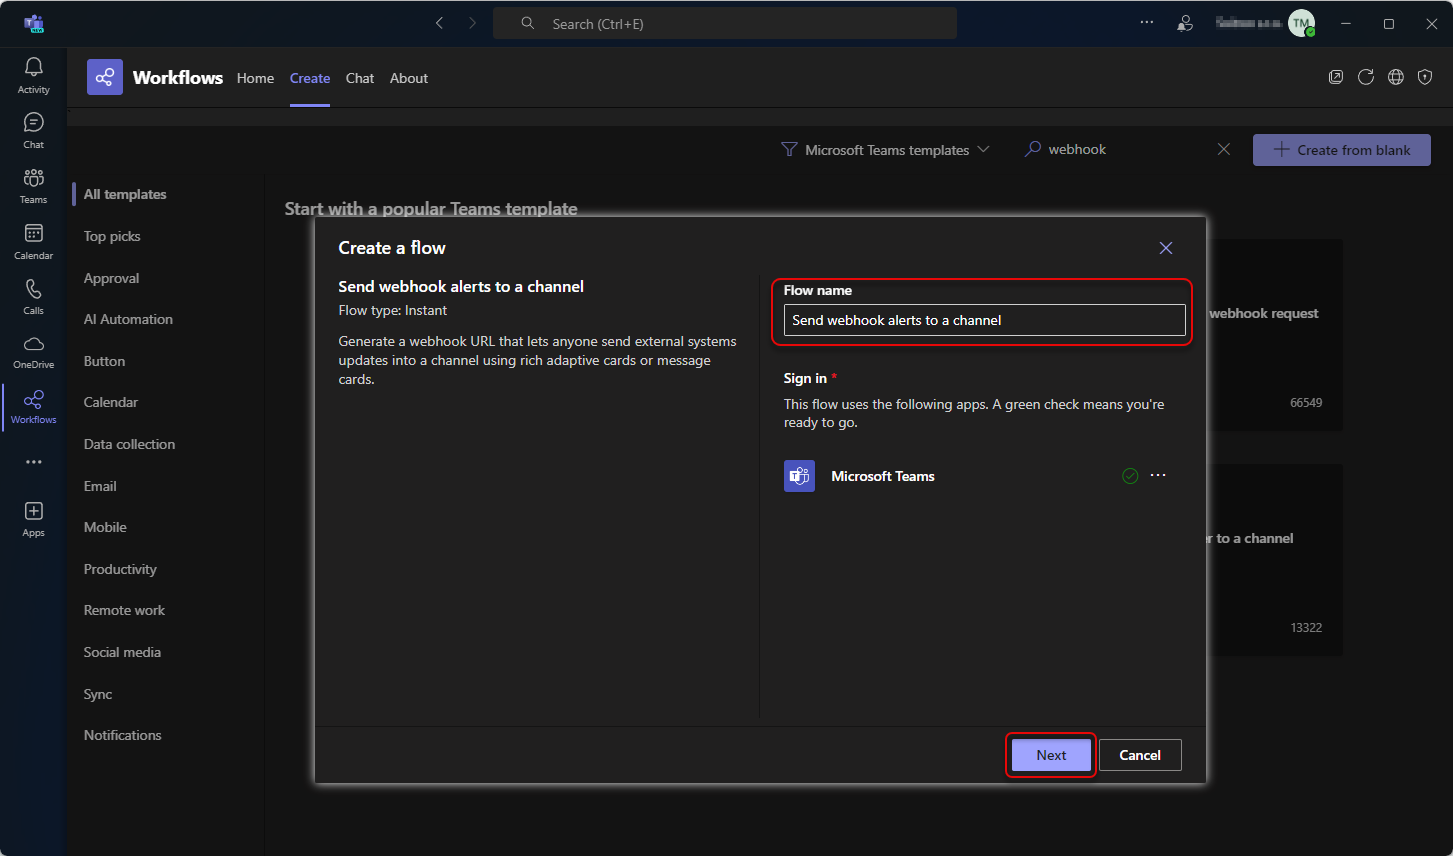
Task: Open the Workflows app in a new window
Action: [1336, 77]
